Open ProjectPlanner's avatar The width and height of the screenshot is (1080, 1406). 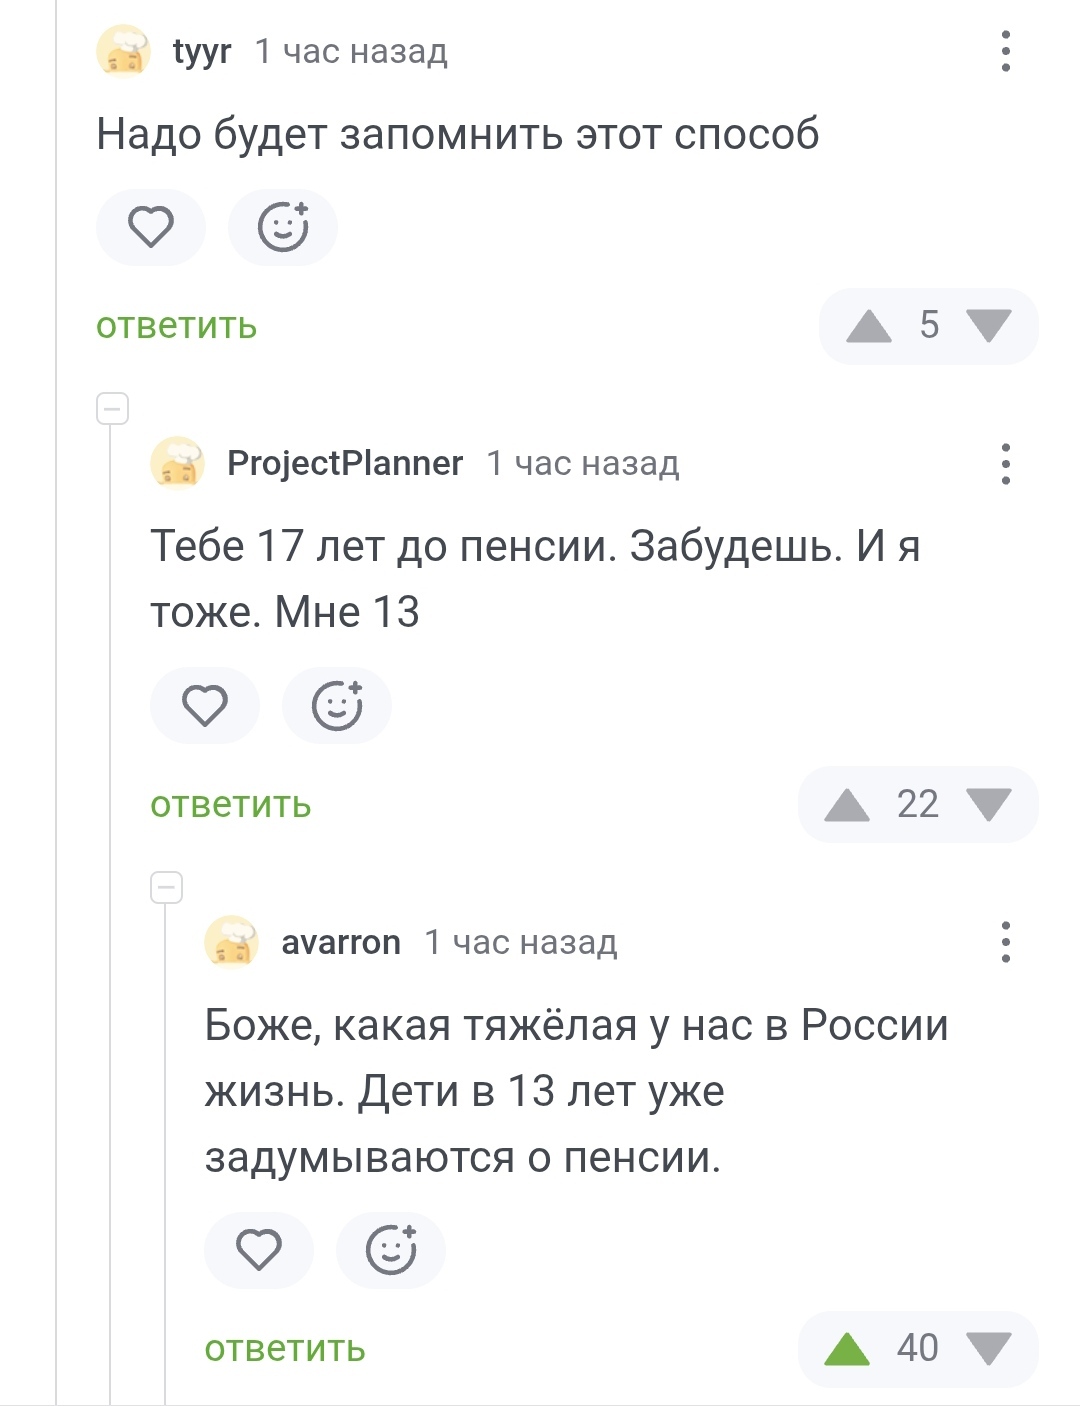[x=177, y=464]
